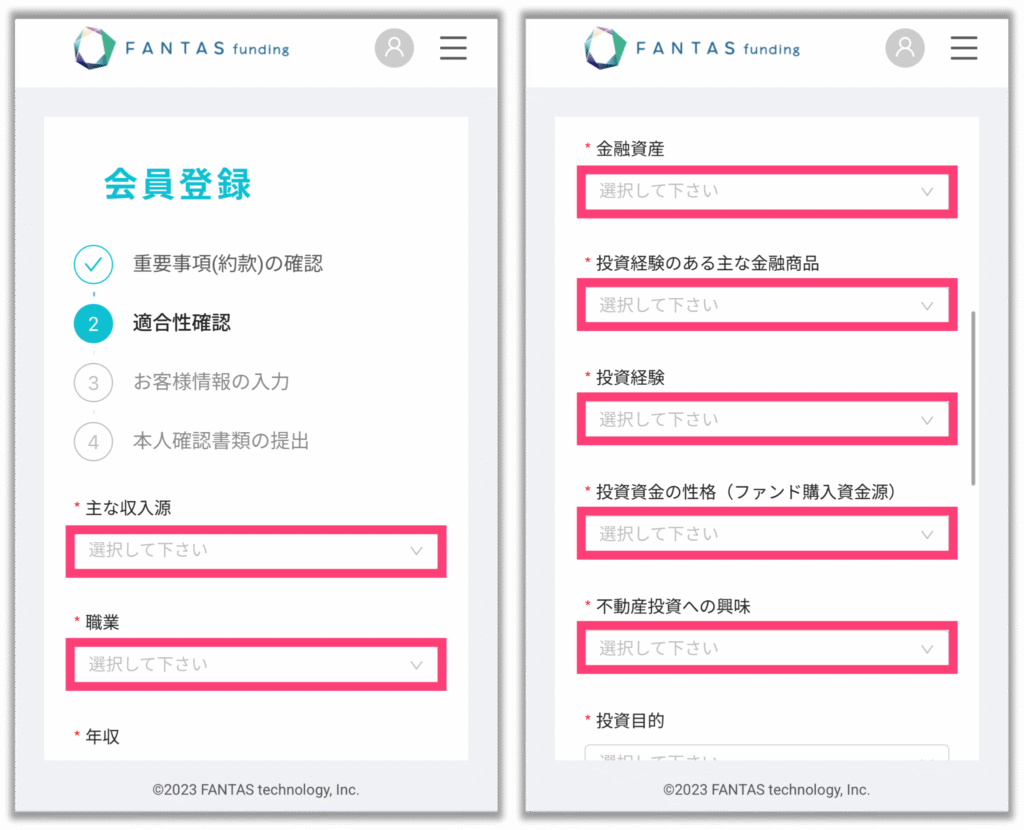This screenshot has width=1024, height=830.
Task: Expand the 不動産投資への興味 dropdown
Action: click(767, 648)
